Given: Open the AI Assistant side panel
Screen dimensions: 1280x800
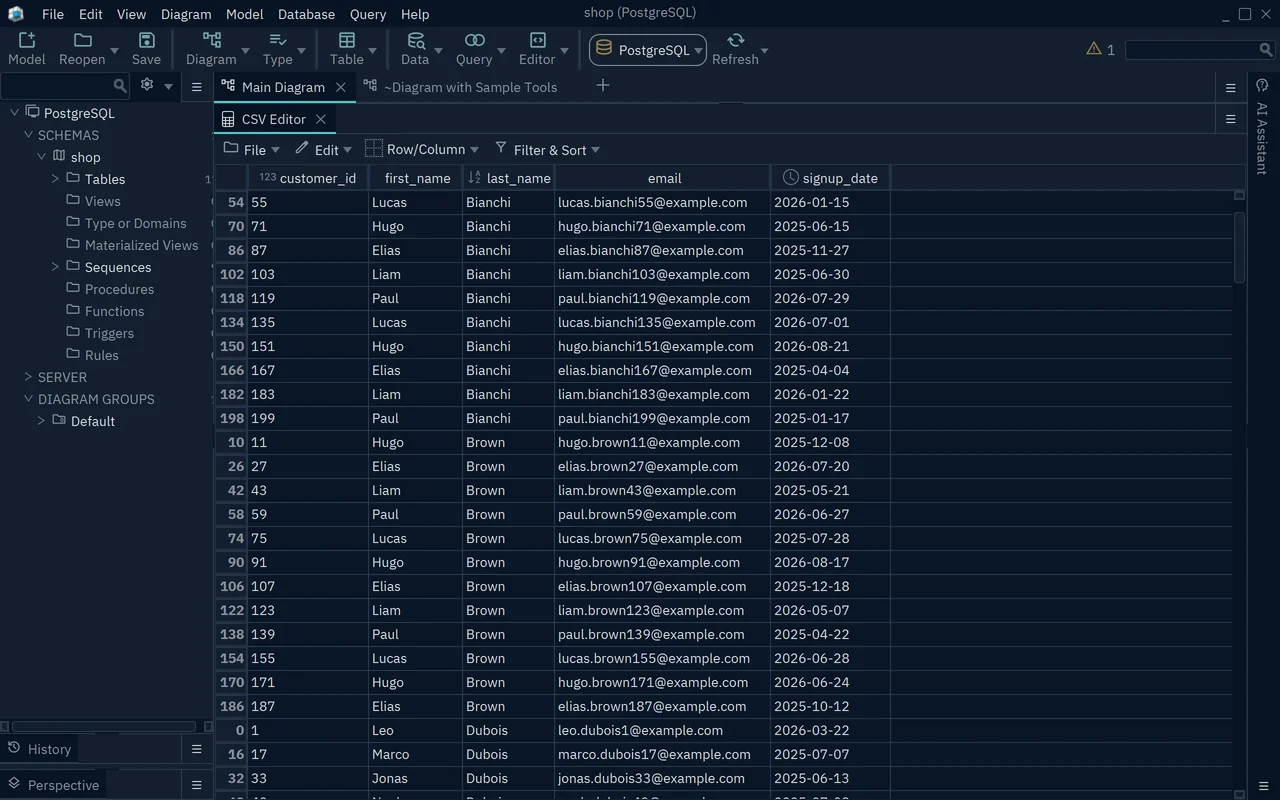Looking at the screenshot, I should tap(1262, 138).
